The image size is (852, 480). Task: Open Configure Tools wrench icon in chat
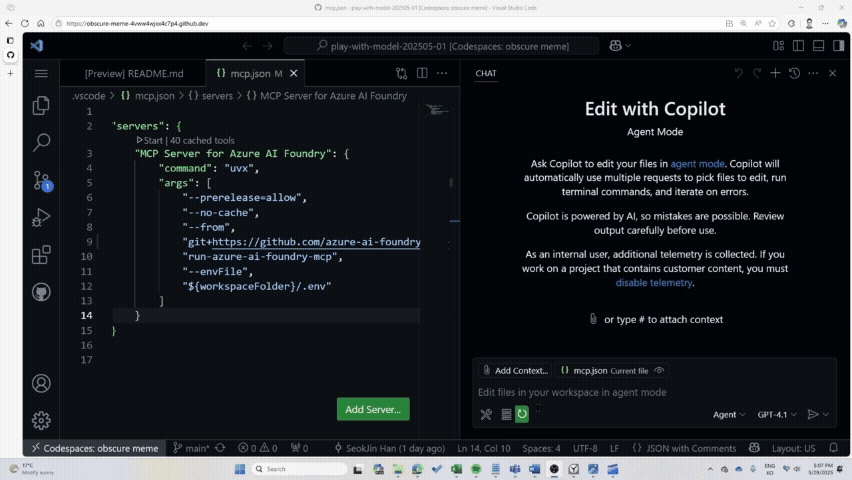click(486, 414)
